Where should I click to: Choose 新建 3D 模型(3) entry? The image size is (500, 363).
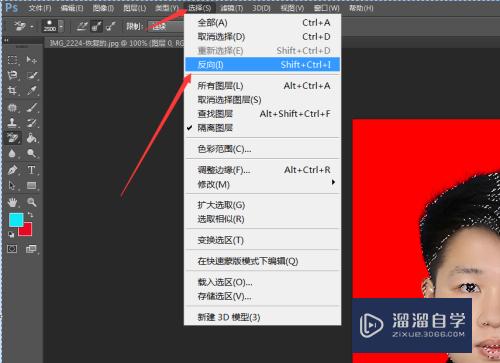tap(262, 317)
